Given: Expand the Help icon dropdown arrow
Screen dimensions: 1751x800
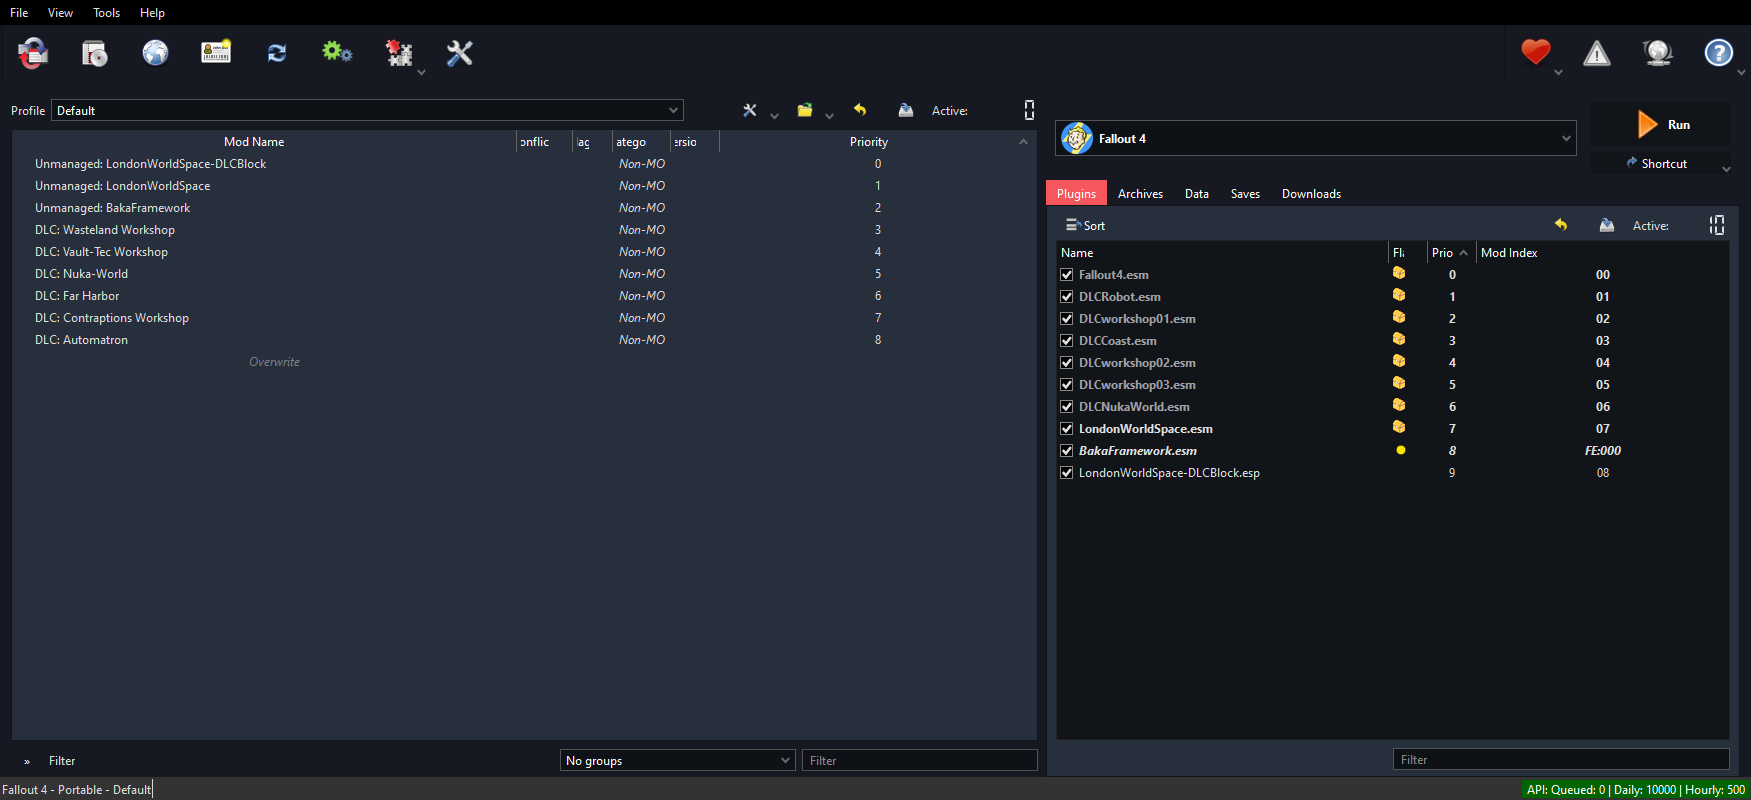Looking at the screenshot, I should coord(1741,72).
